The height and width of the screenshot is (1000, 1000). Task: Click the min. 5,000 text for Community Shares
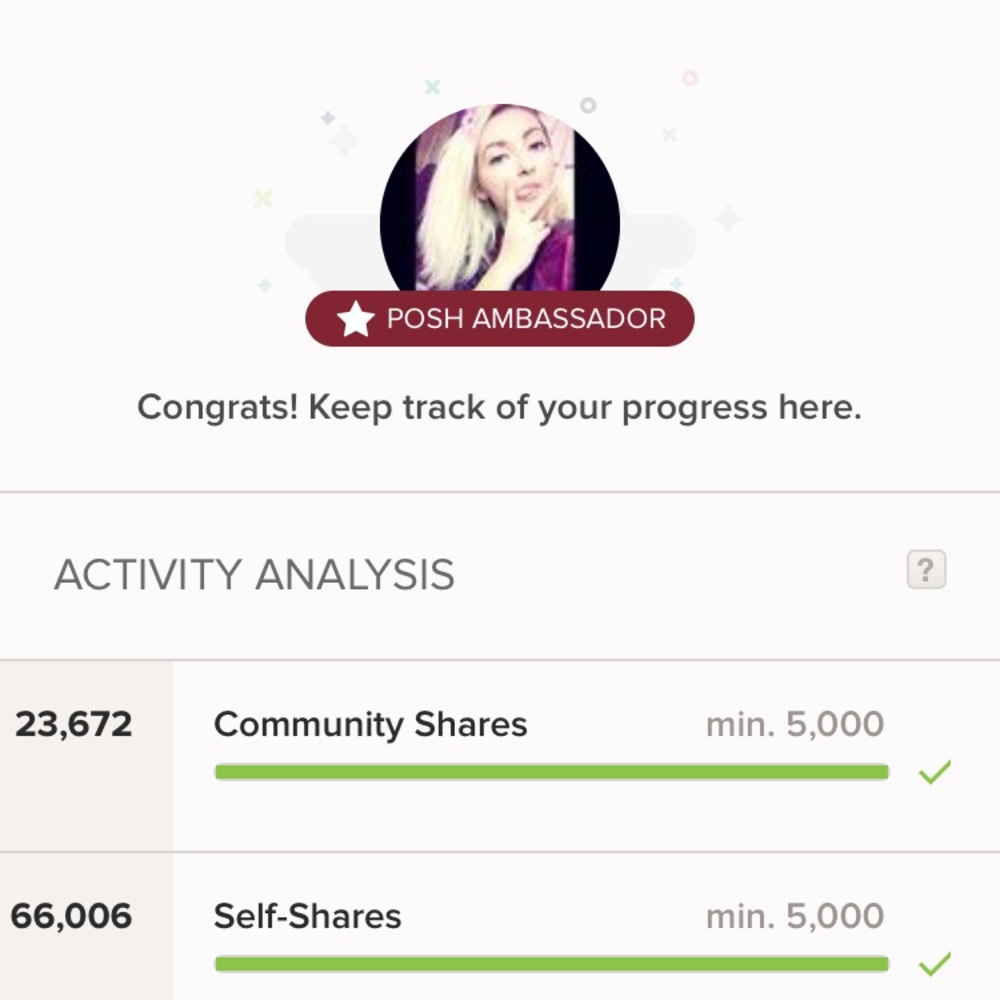(794, 724)
